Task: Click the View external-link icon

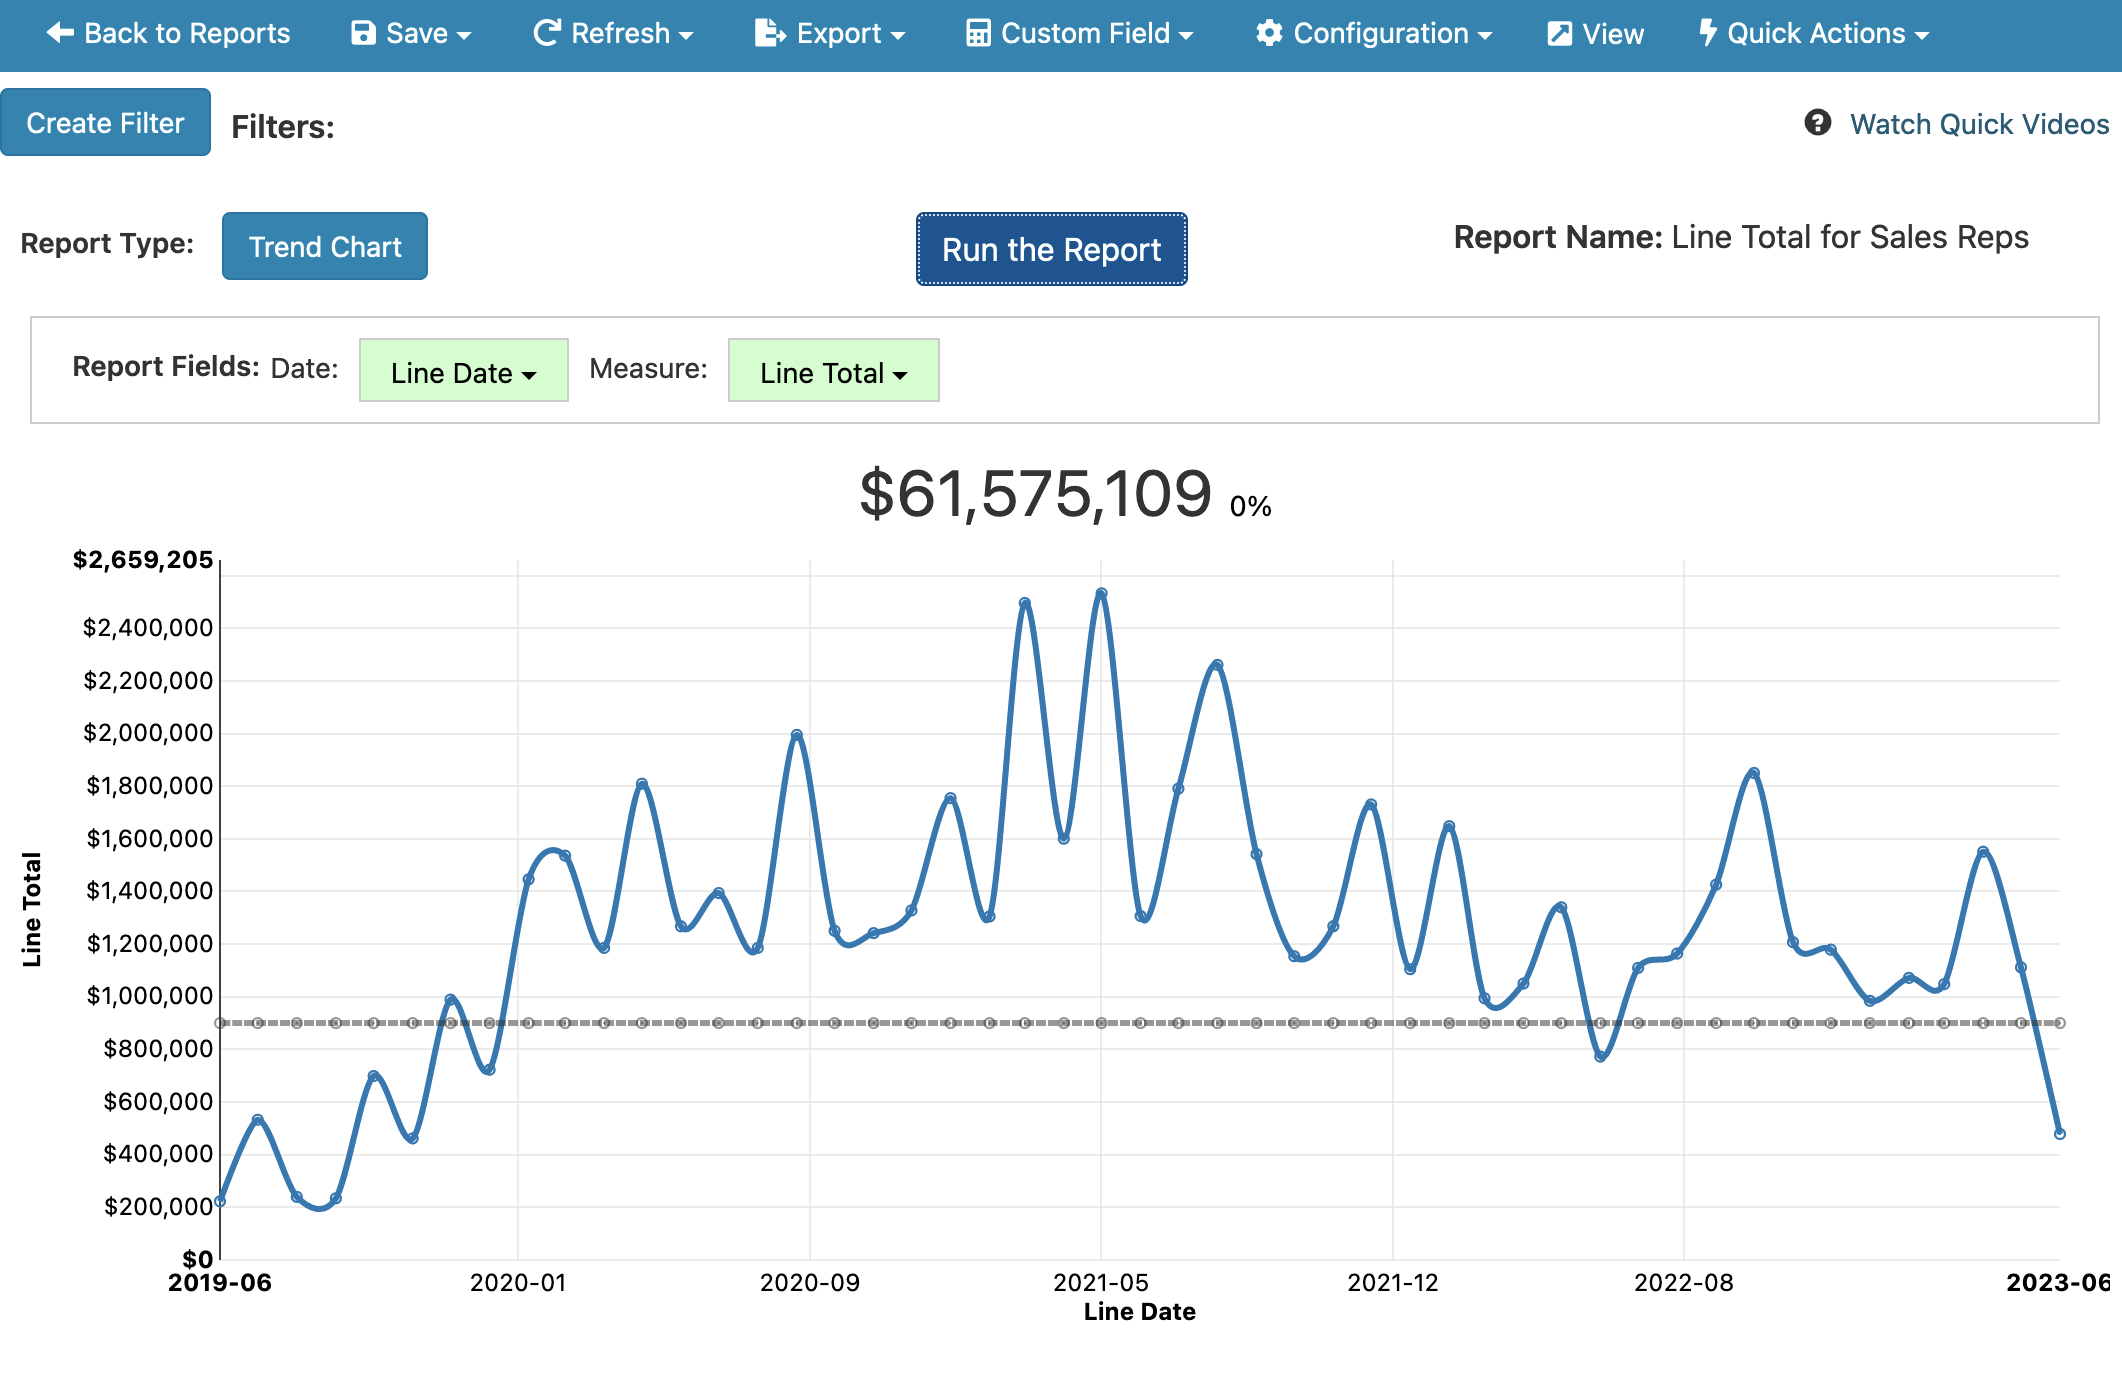Action: (1559, 33)
